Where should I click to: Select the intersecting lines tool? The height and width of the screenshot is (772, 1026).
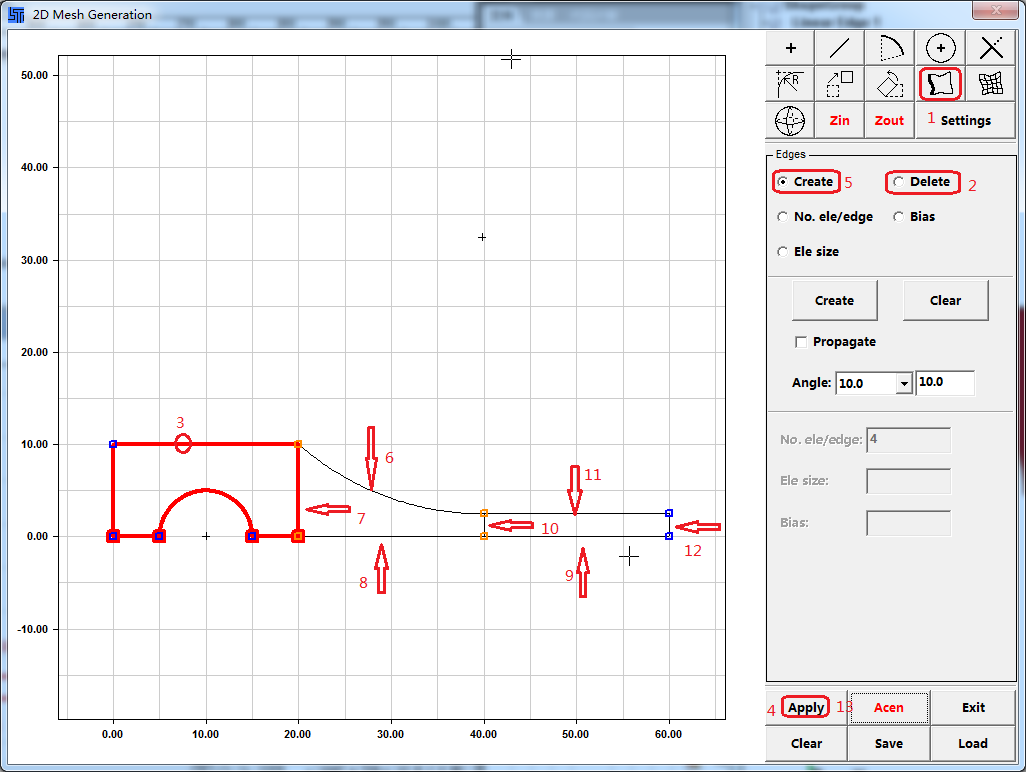tap(990, 48)
